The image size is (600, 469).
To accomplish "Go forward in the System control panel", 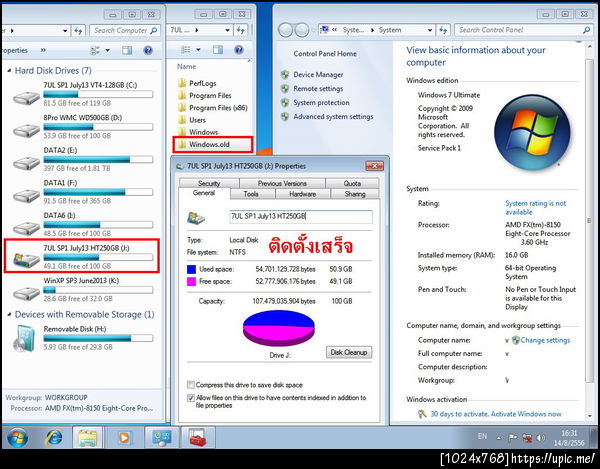I will coord(302,30).
